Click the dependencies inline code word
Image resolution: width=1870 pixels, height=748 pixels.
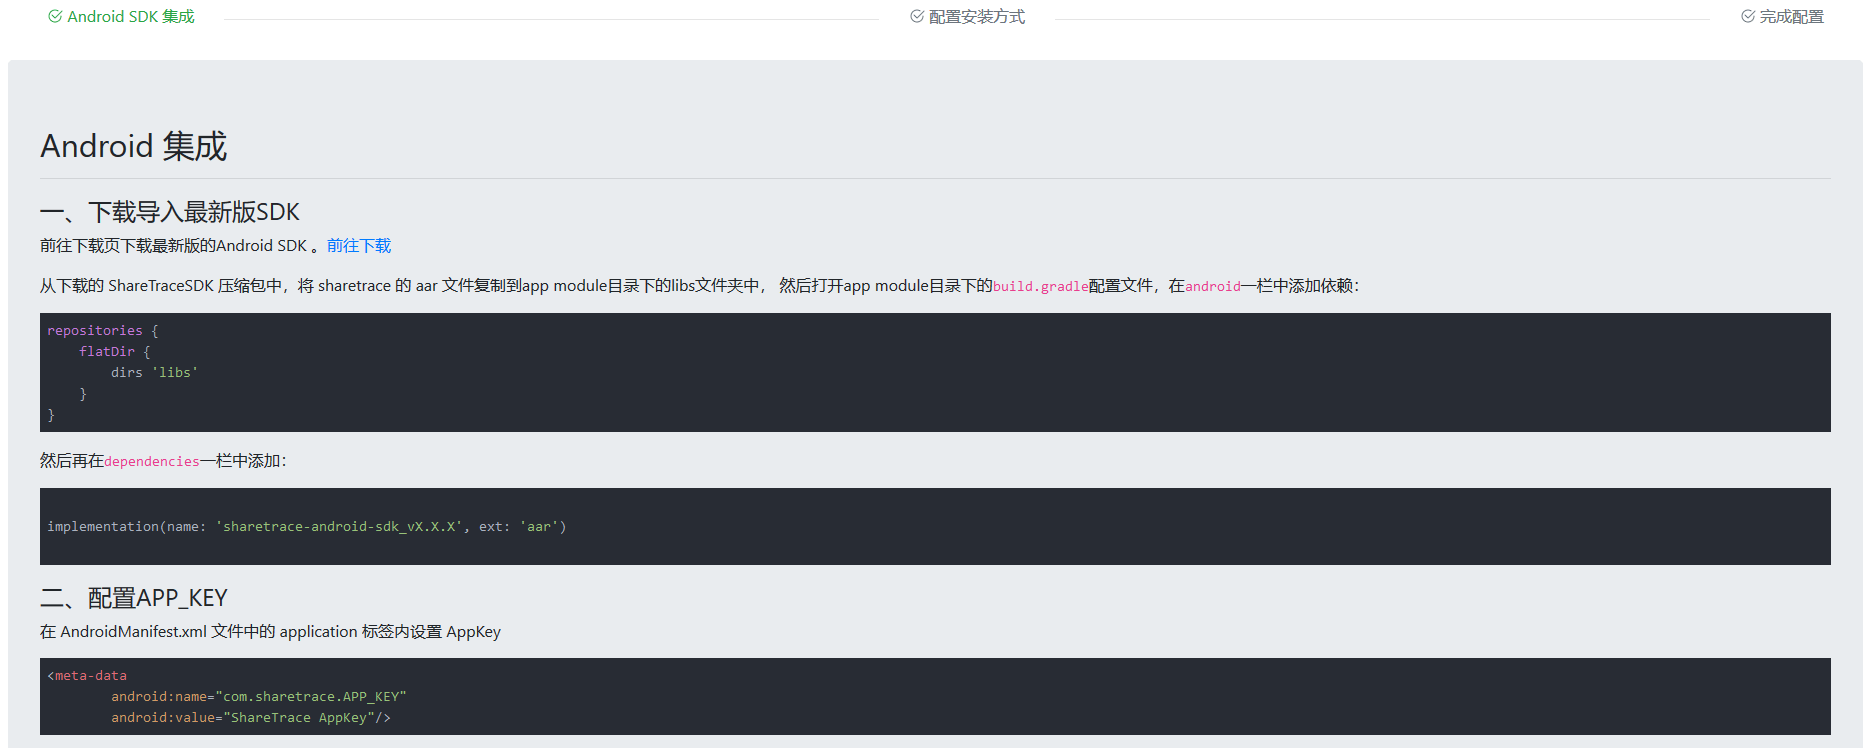152,462
